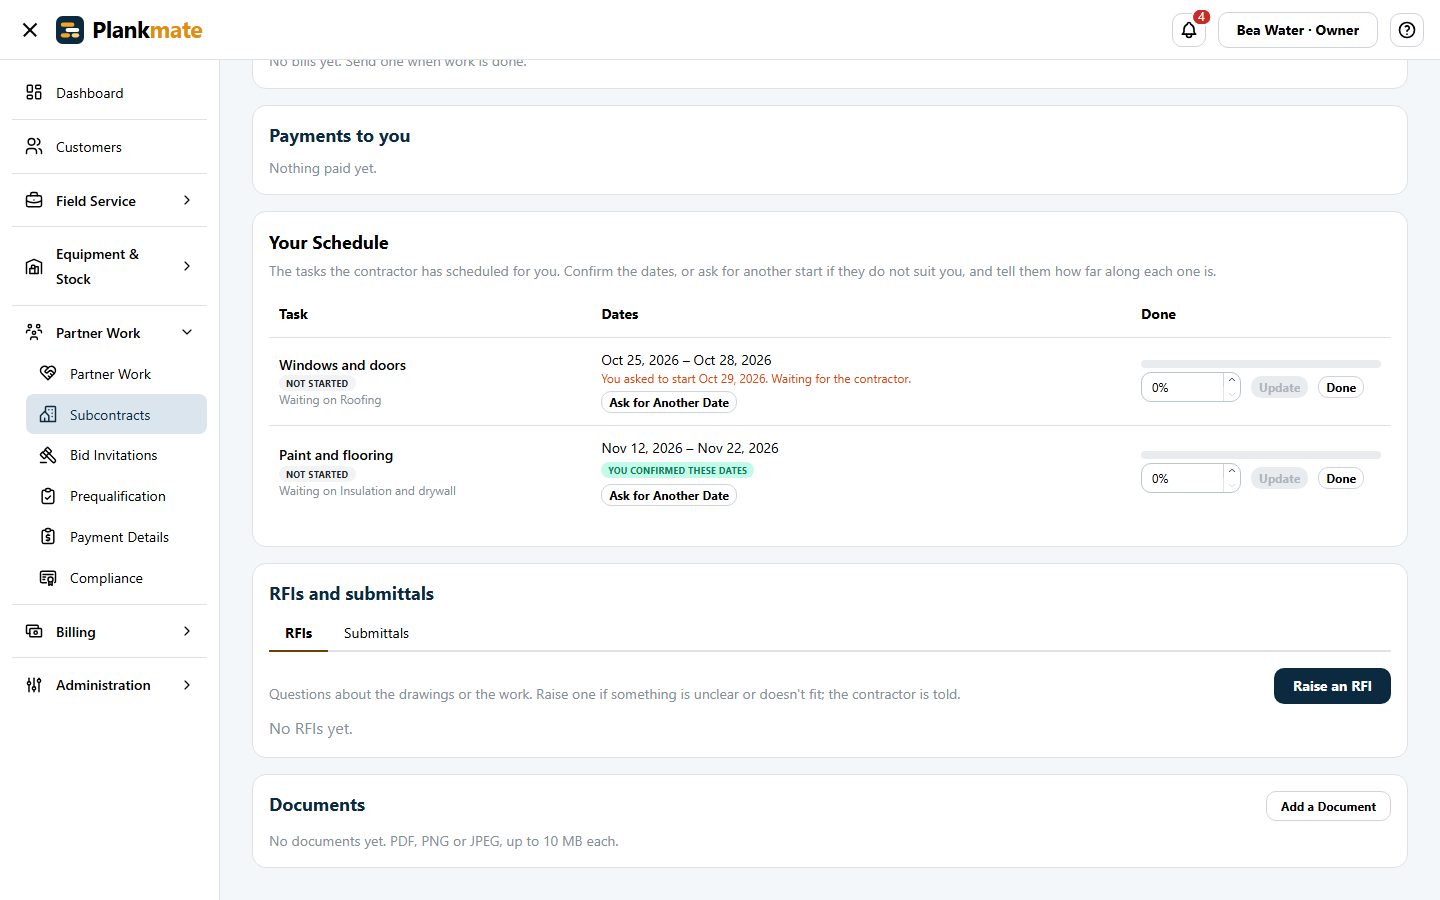Click the Plankmate logo
Image resolution: width=1440 pixels, height=900 pixels.
point(129,30)
